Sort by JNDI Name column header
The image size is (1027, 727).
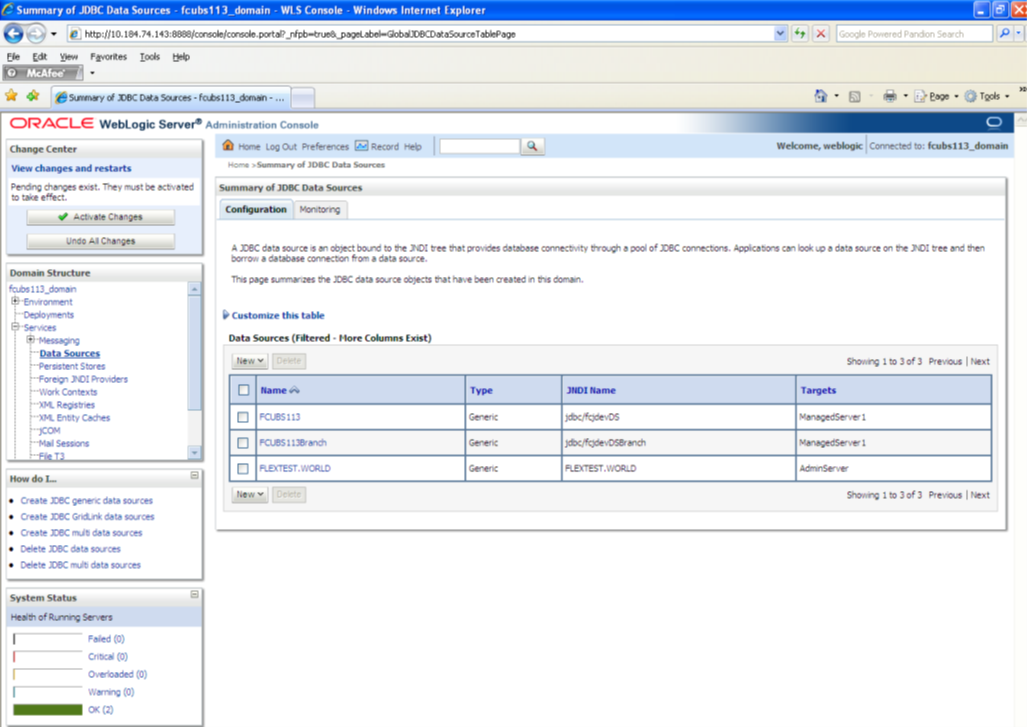coord(591,390)
